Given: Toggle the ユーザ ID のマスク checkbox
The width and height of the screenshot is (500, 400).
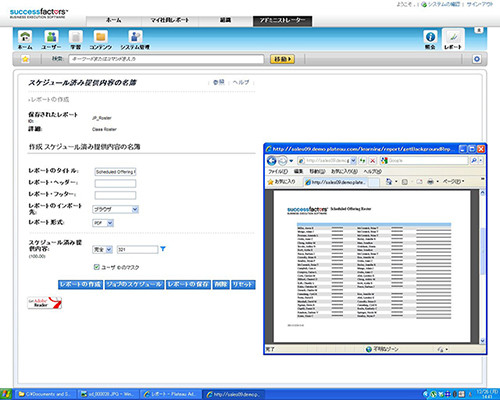Looking at the screenshot, I should 97,267.
